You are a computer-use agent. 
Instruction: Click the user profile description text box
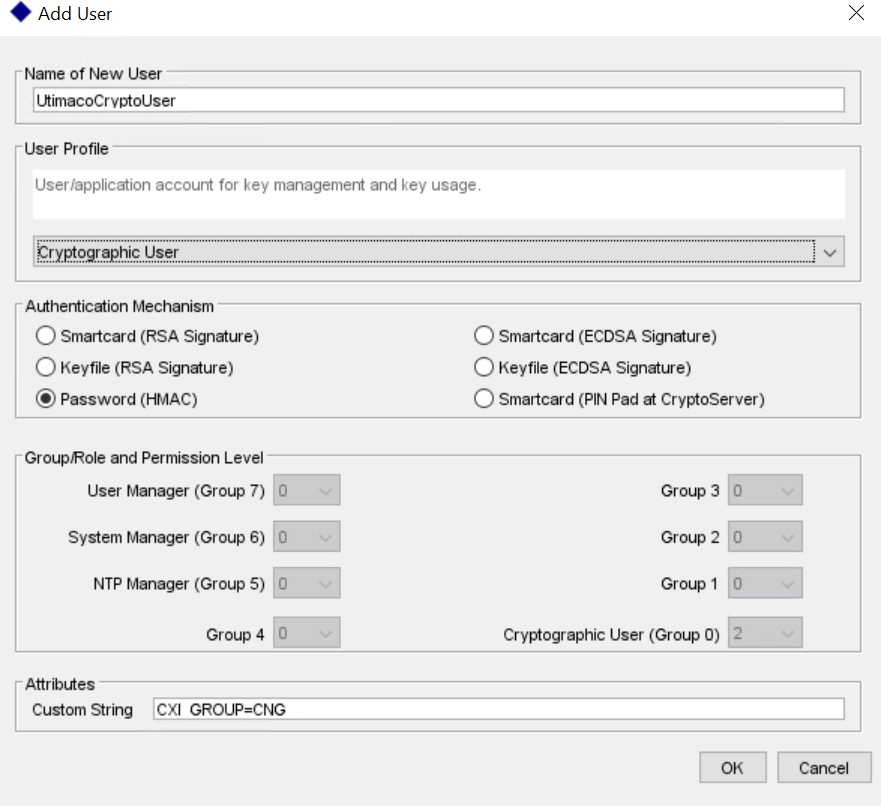tap(438, 194)
